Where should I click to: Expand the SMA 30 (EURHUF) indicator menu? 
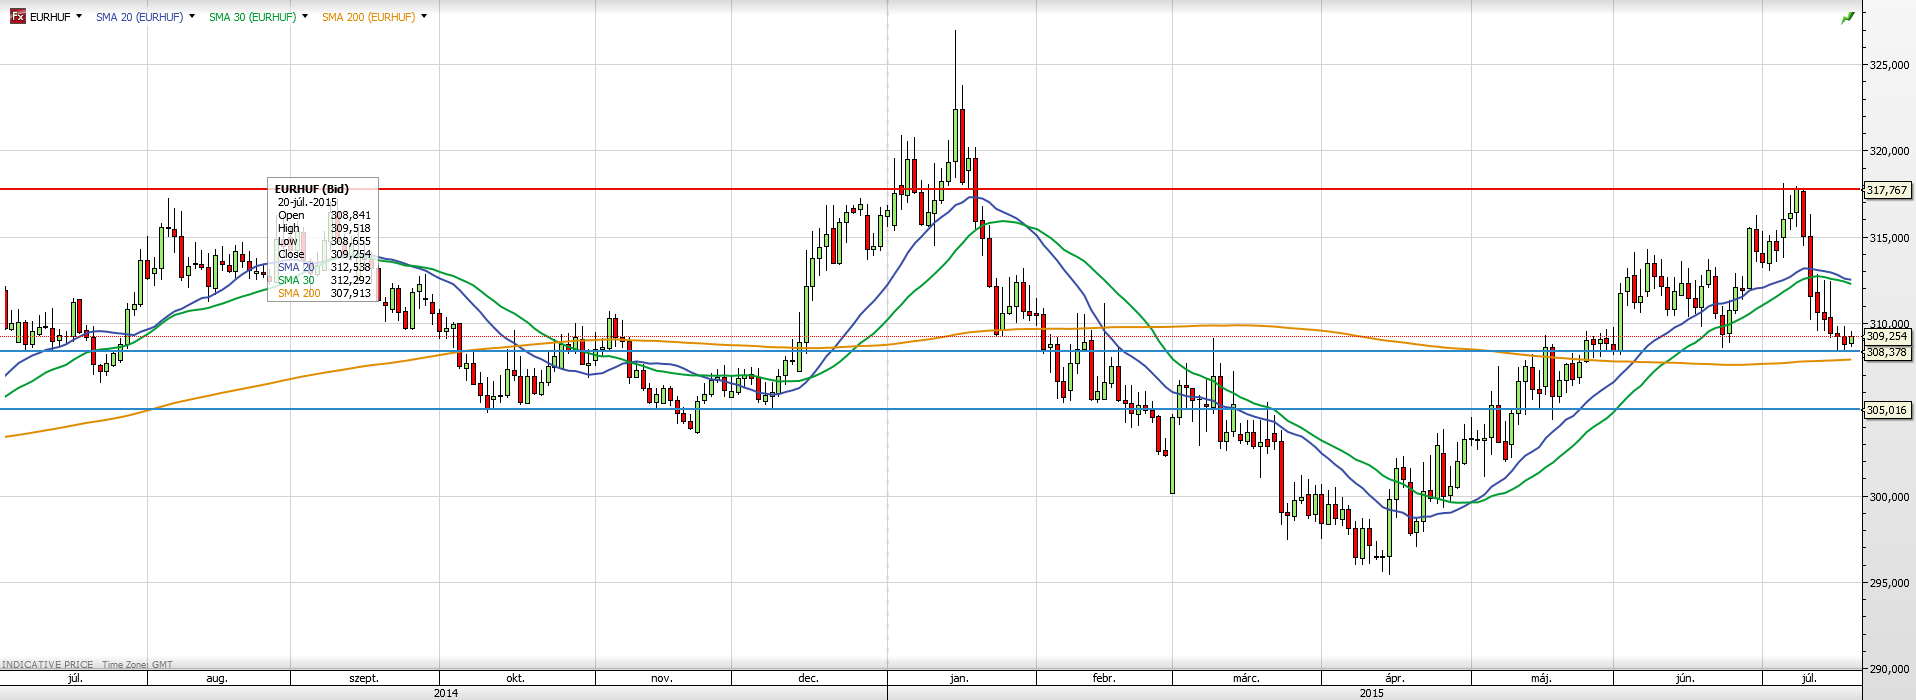click(x=305, y=17)
